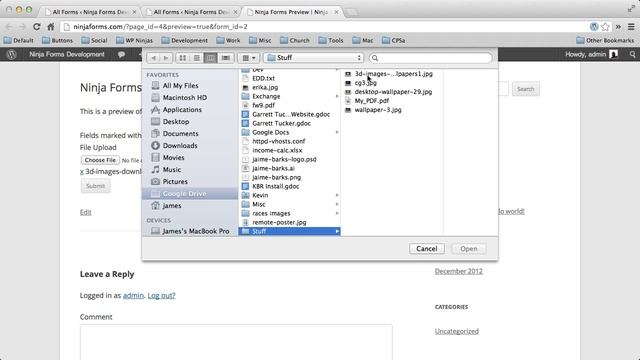Switch file dialog to list view
The height and width of the screenshot is (360, 640).
tap(196, 58)
